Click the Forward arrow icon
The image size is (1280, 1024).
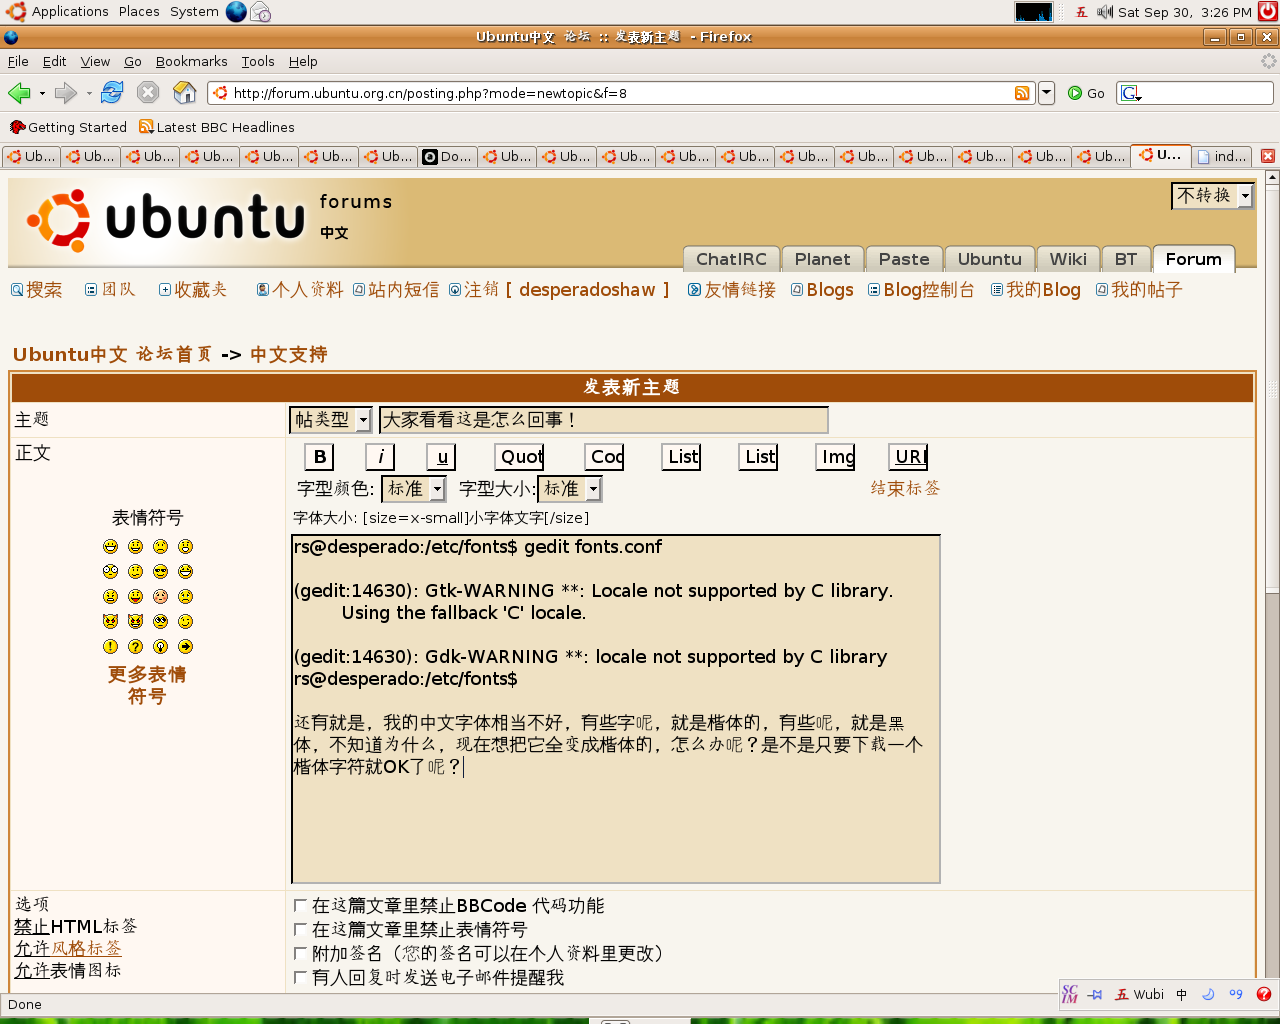[66, 93]
